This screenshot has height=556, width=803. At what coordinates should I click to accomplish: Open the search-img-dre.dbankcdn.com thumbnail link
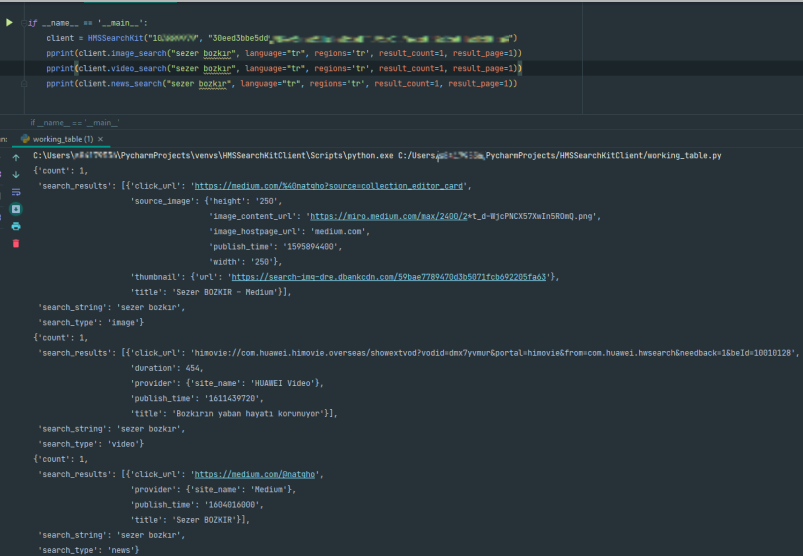[x=389, y=277]
